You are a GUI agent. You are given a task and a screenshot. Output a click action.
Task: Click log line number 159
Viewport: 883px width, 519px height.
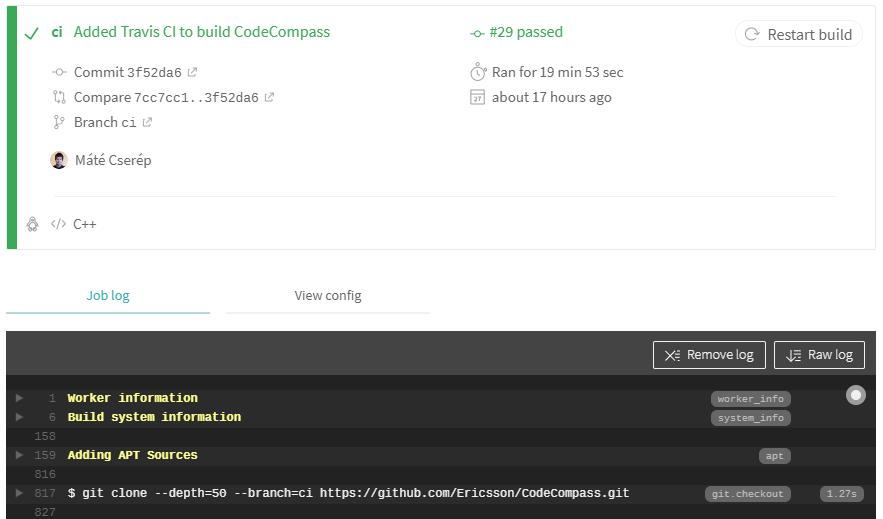pos(44,455)
